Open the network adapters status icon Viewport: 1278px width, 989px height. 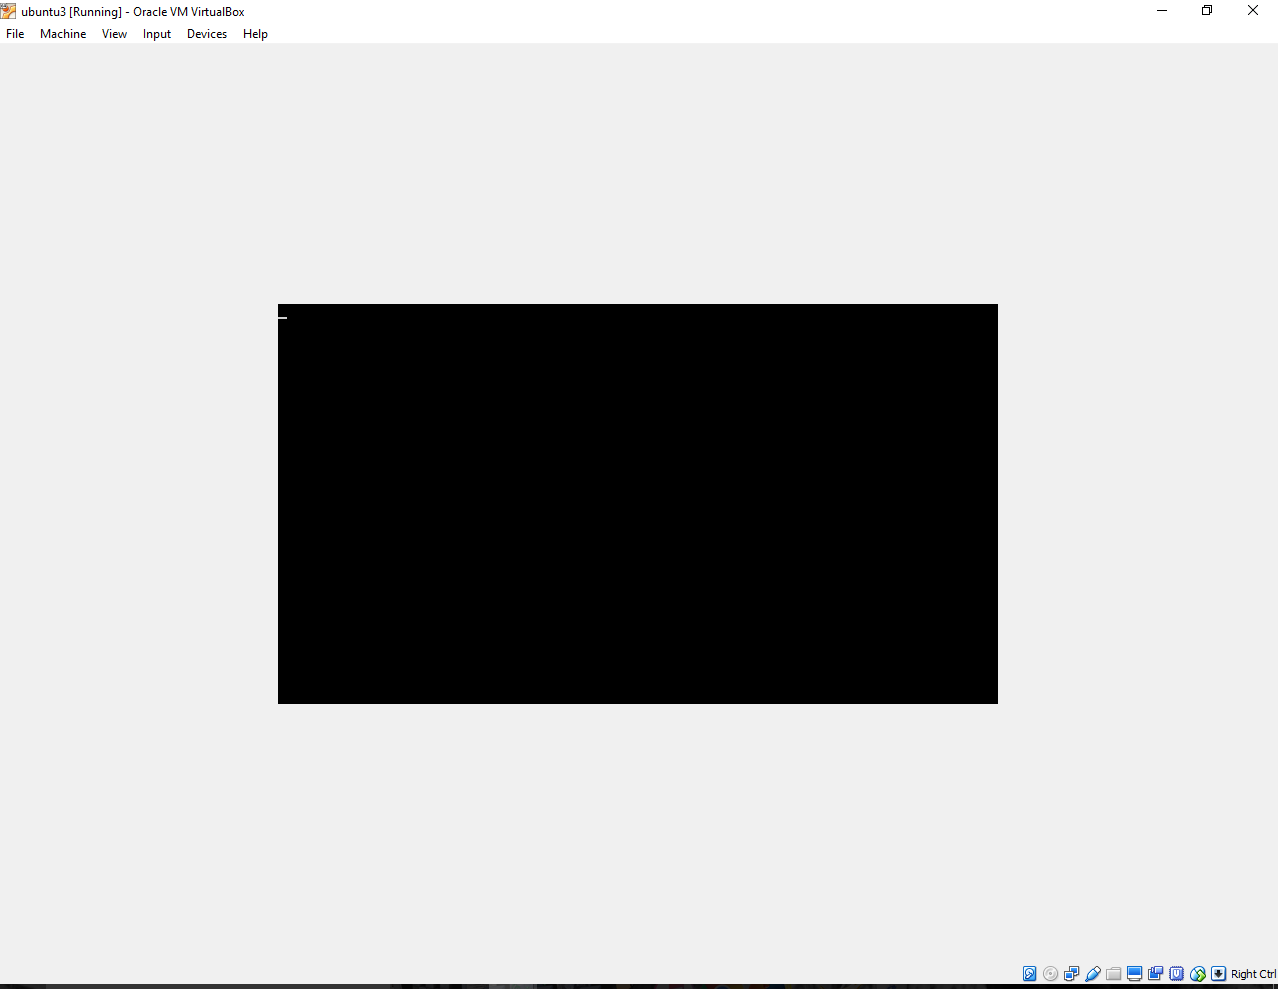click(1072, 974)
